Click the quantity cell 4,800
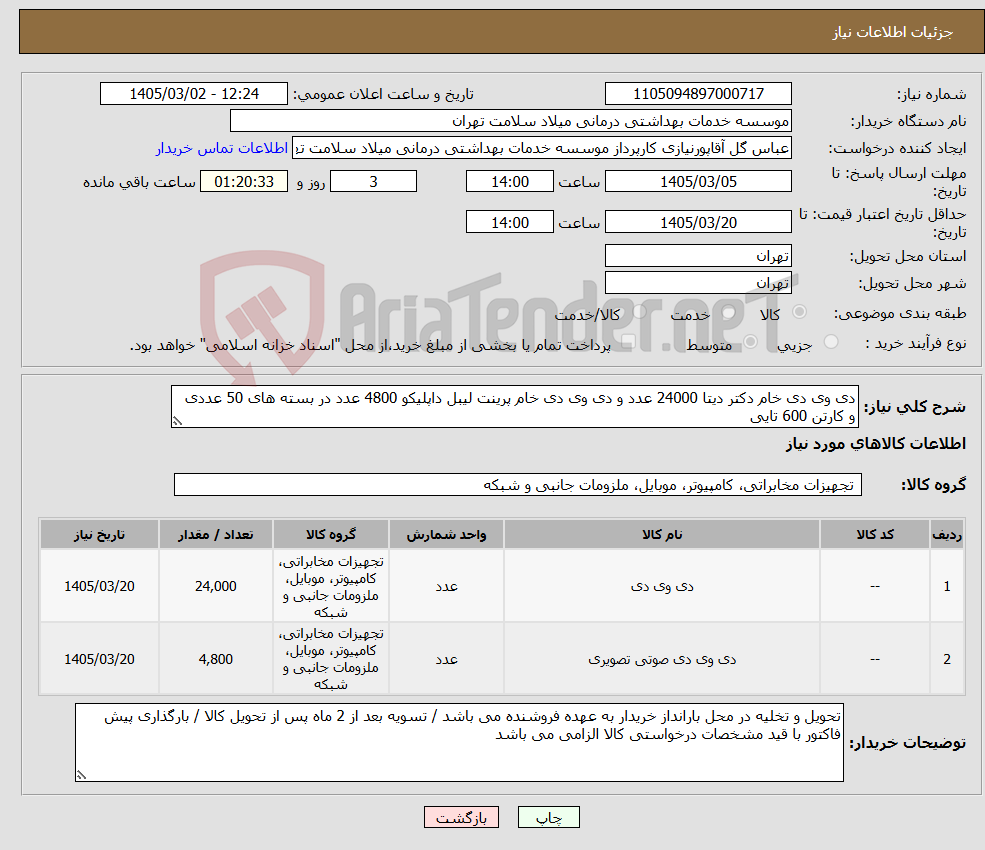The height and width of the screenshot is (850, 985). [x=215, y=659]
